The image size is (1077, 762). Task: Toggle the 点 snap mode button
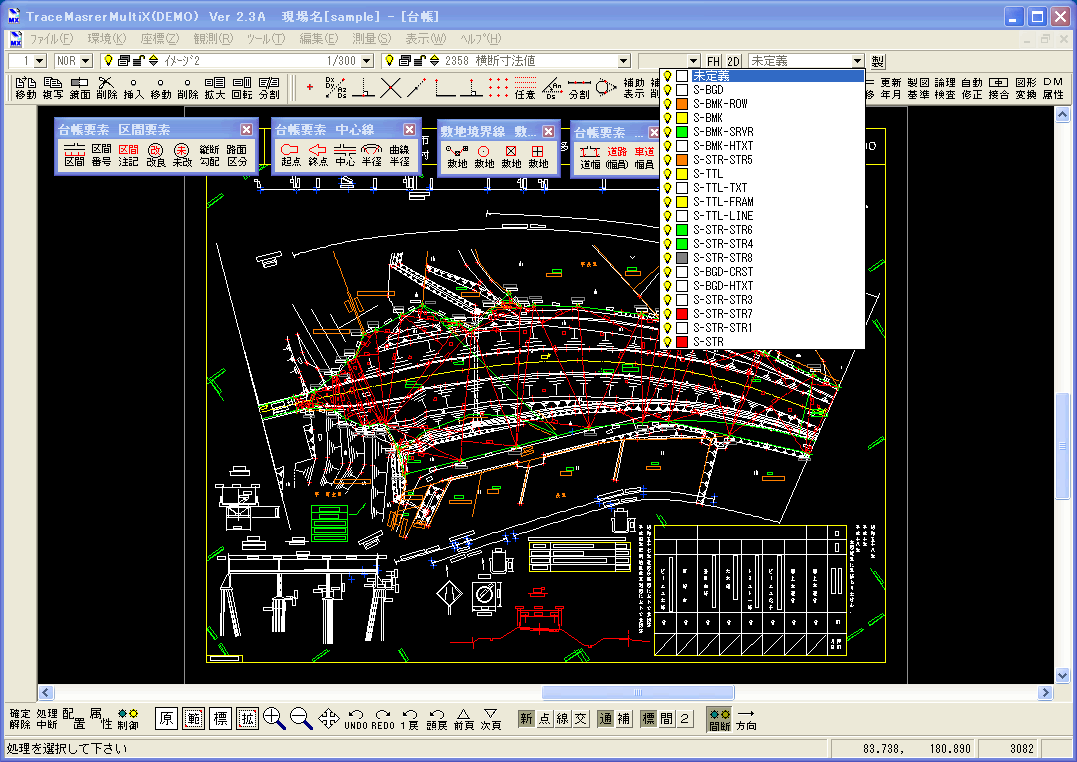click(544, 719)
